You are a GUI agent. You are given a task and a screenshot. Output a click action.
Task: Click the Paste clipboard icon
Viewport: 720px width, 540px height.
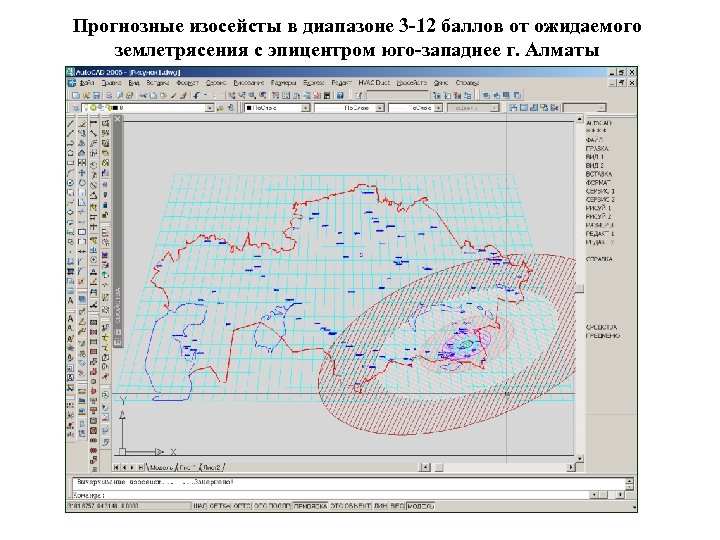point(163,96)
